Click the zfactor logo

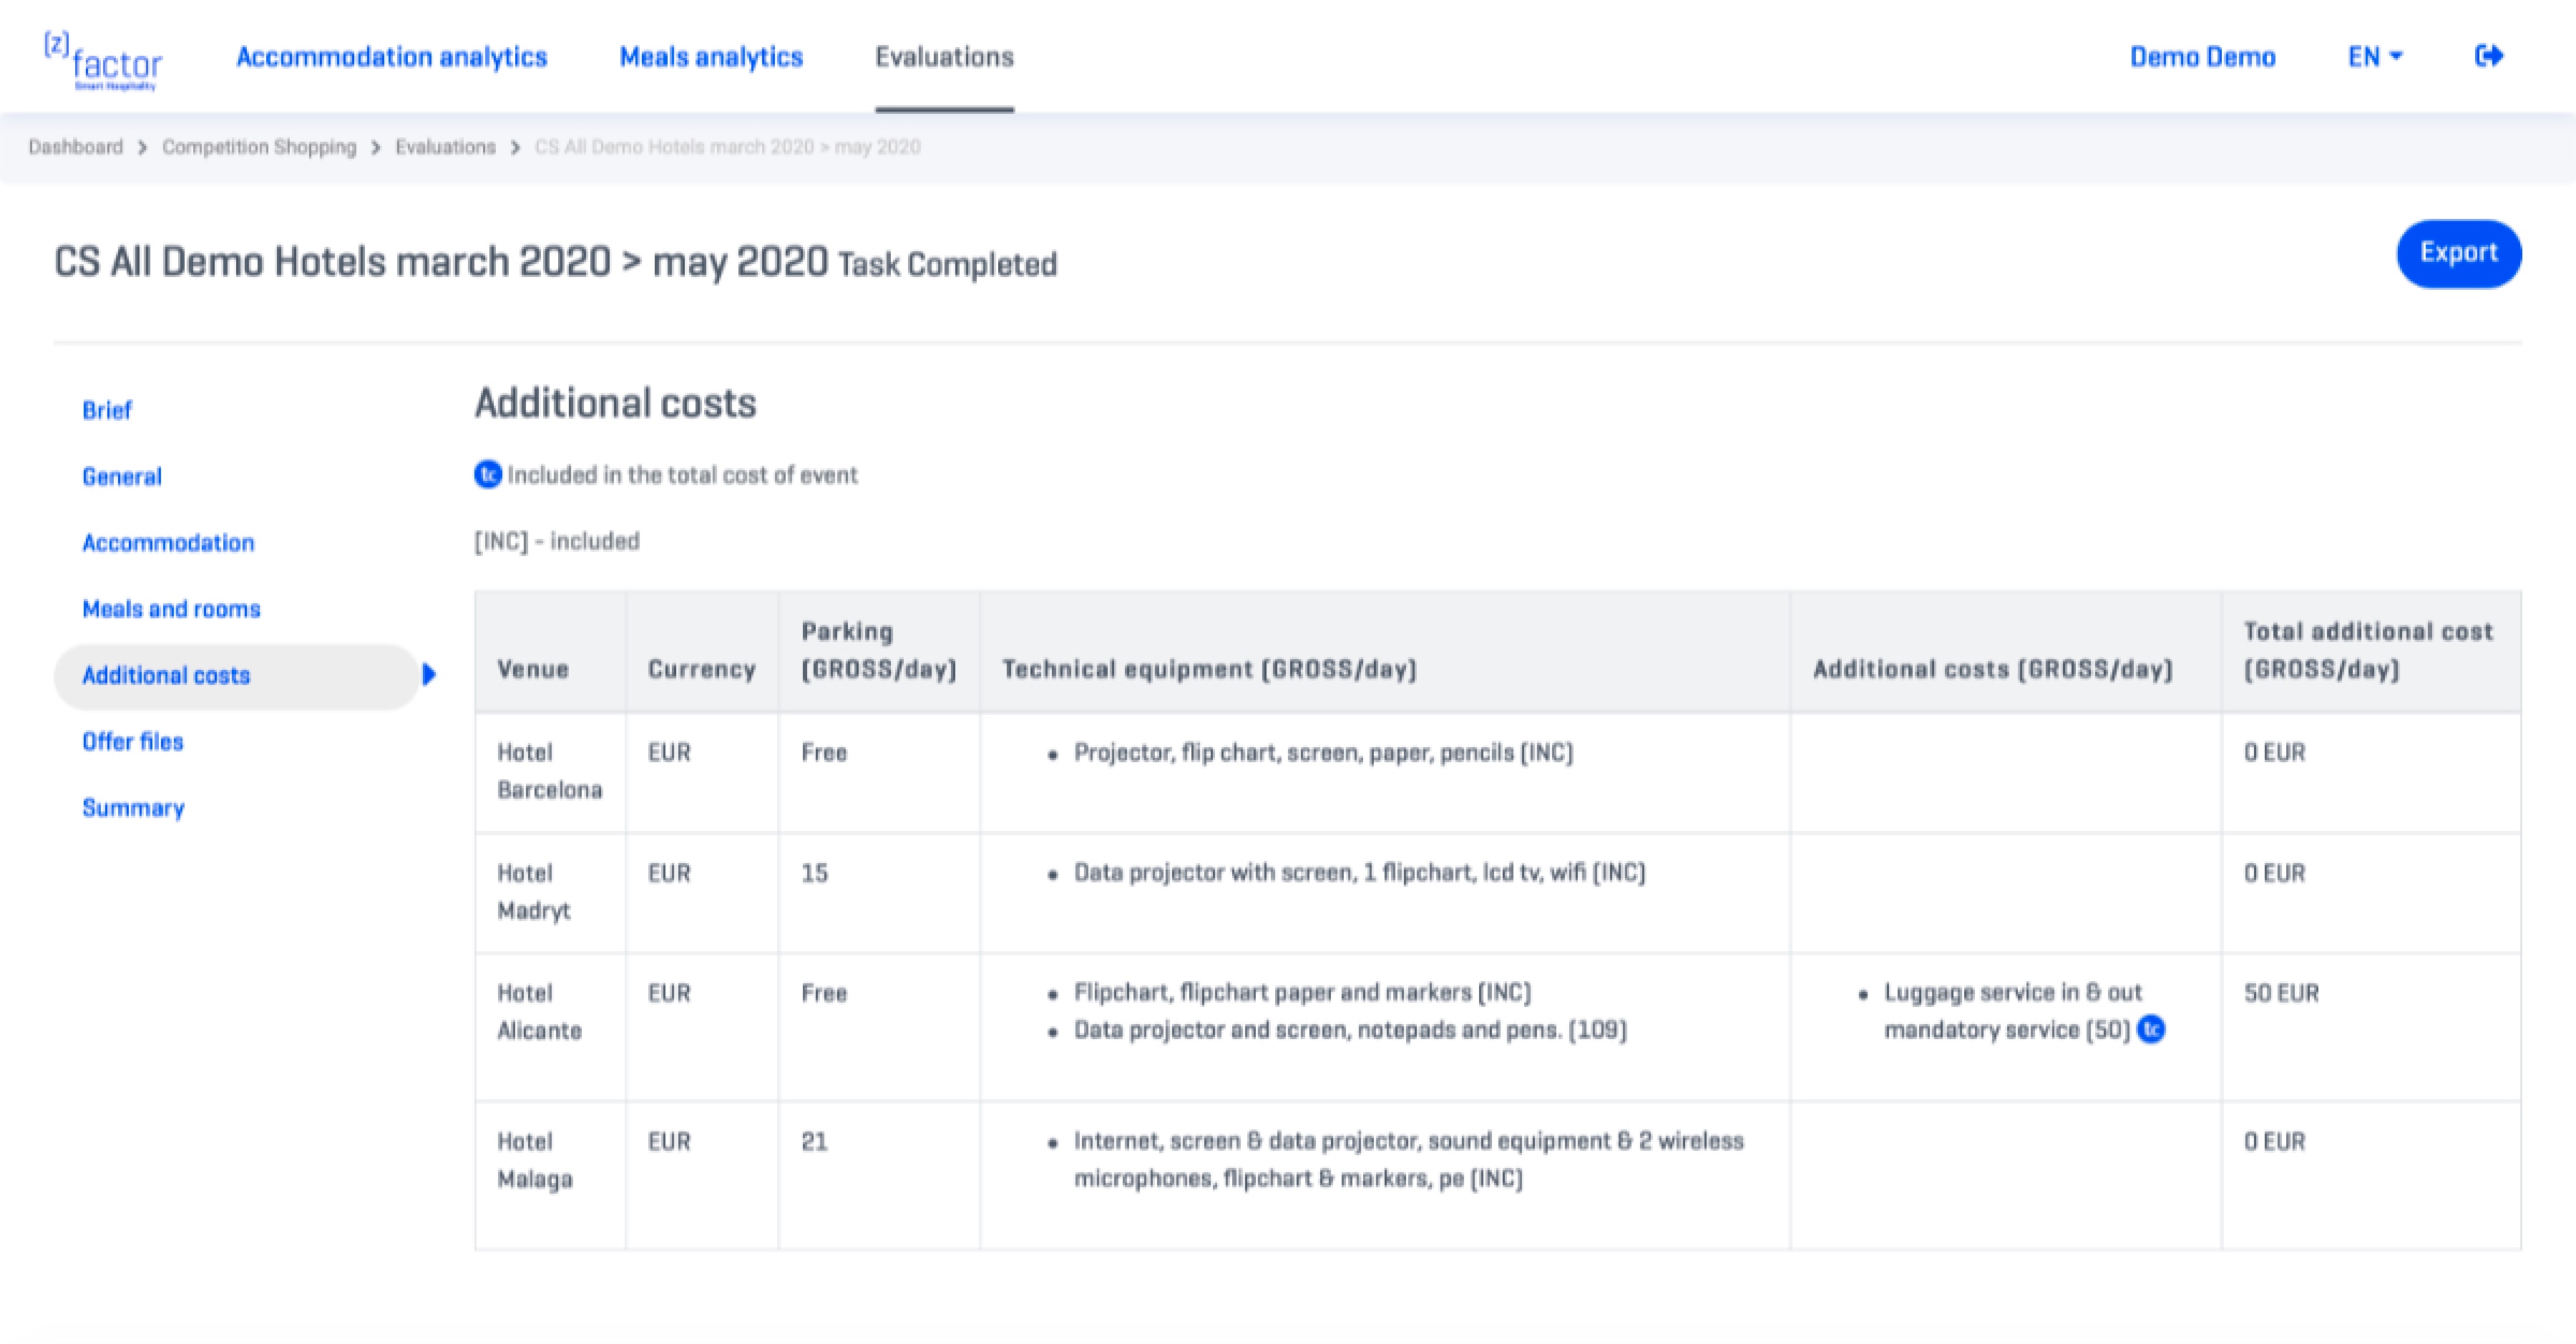click(x=104, y=62)
